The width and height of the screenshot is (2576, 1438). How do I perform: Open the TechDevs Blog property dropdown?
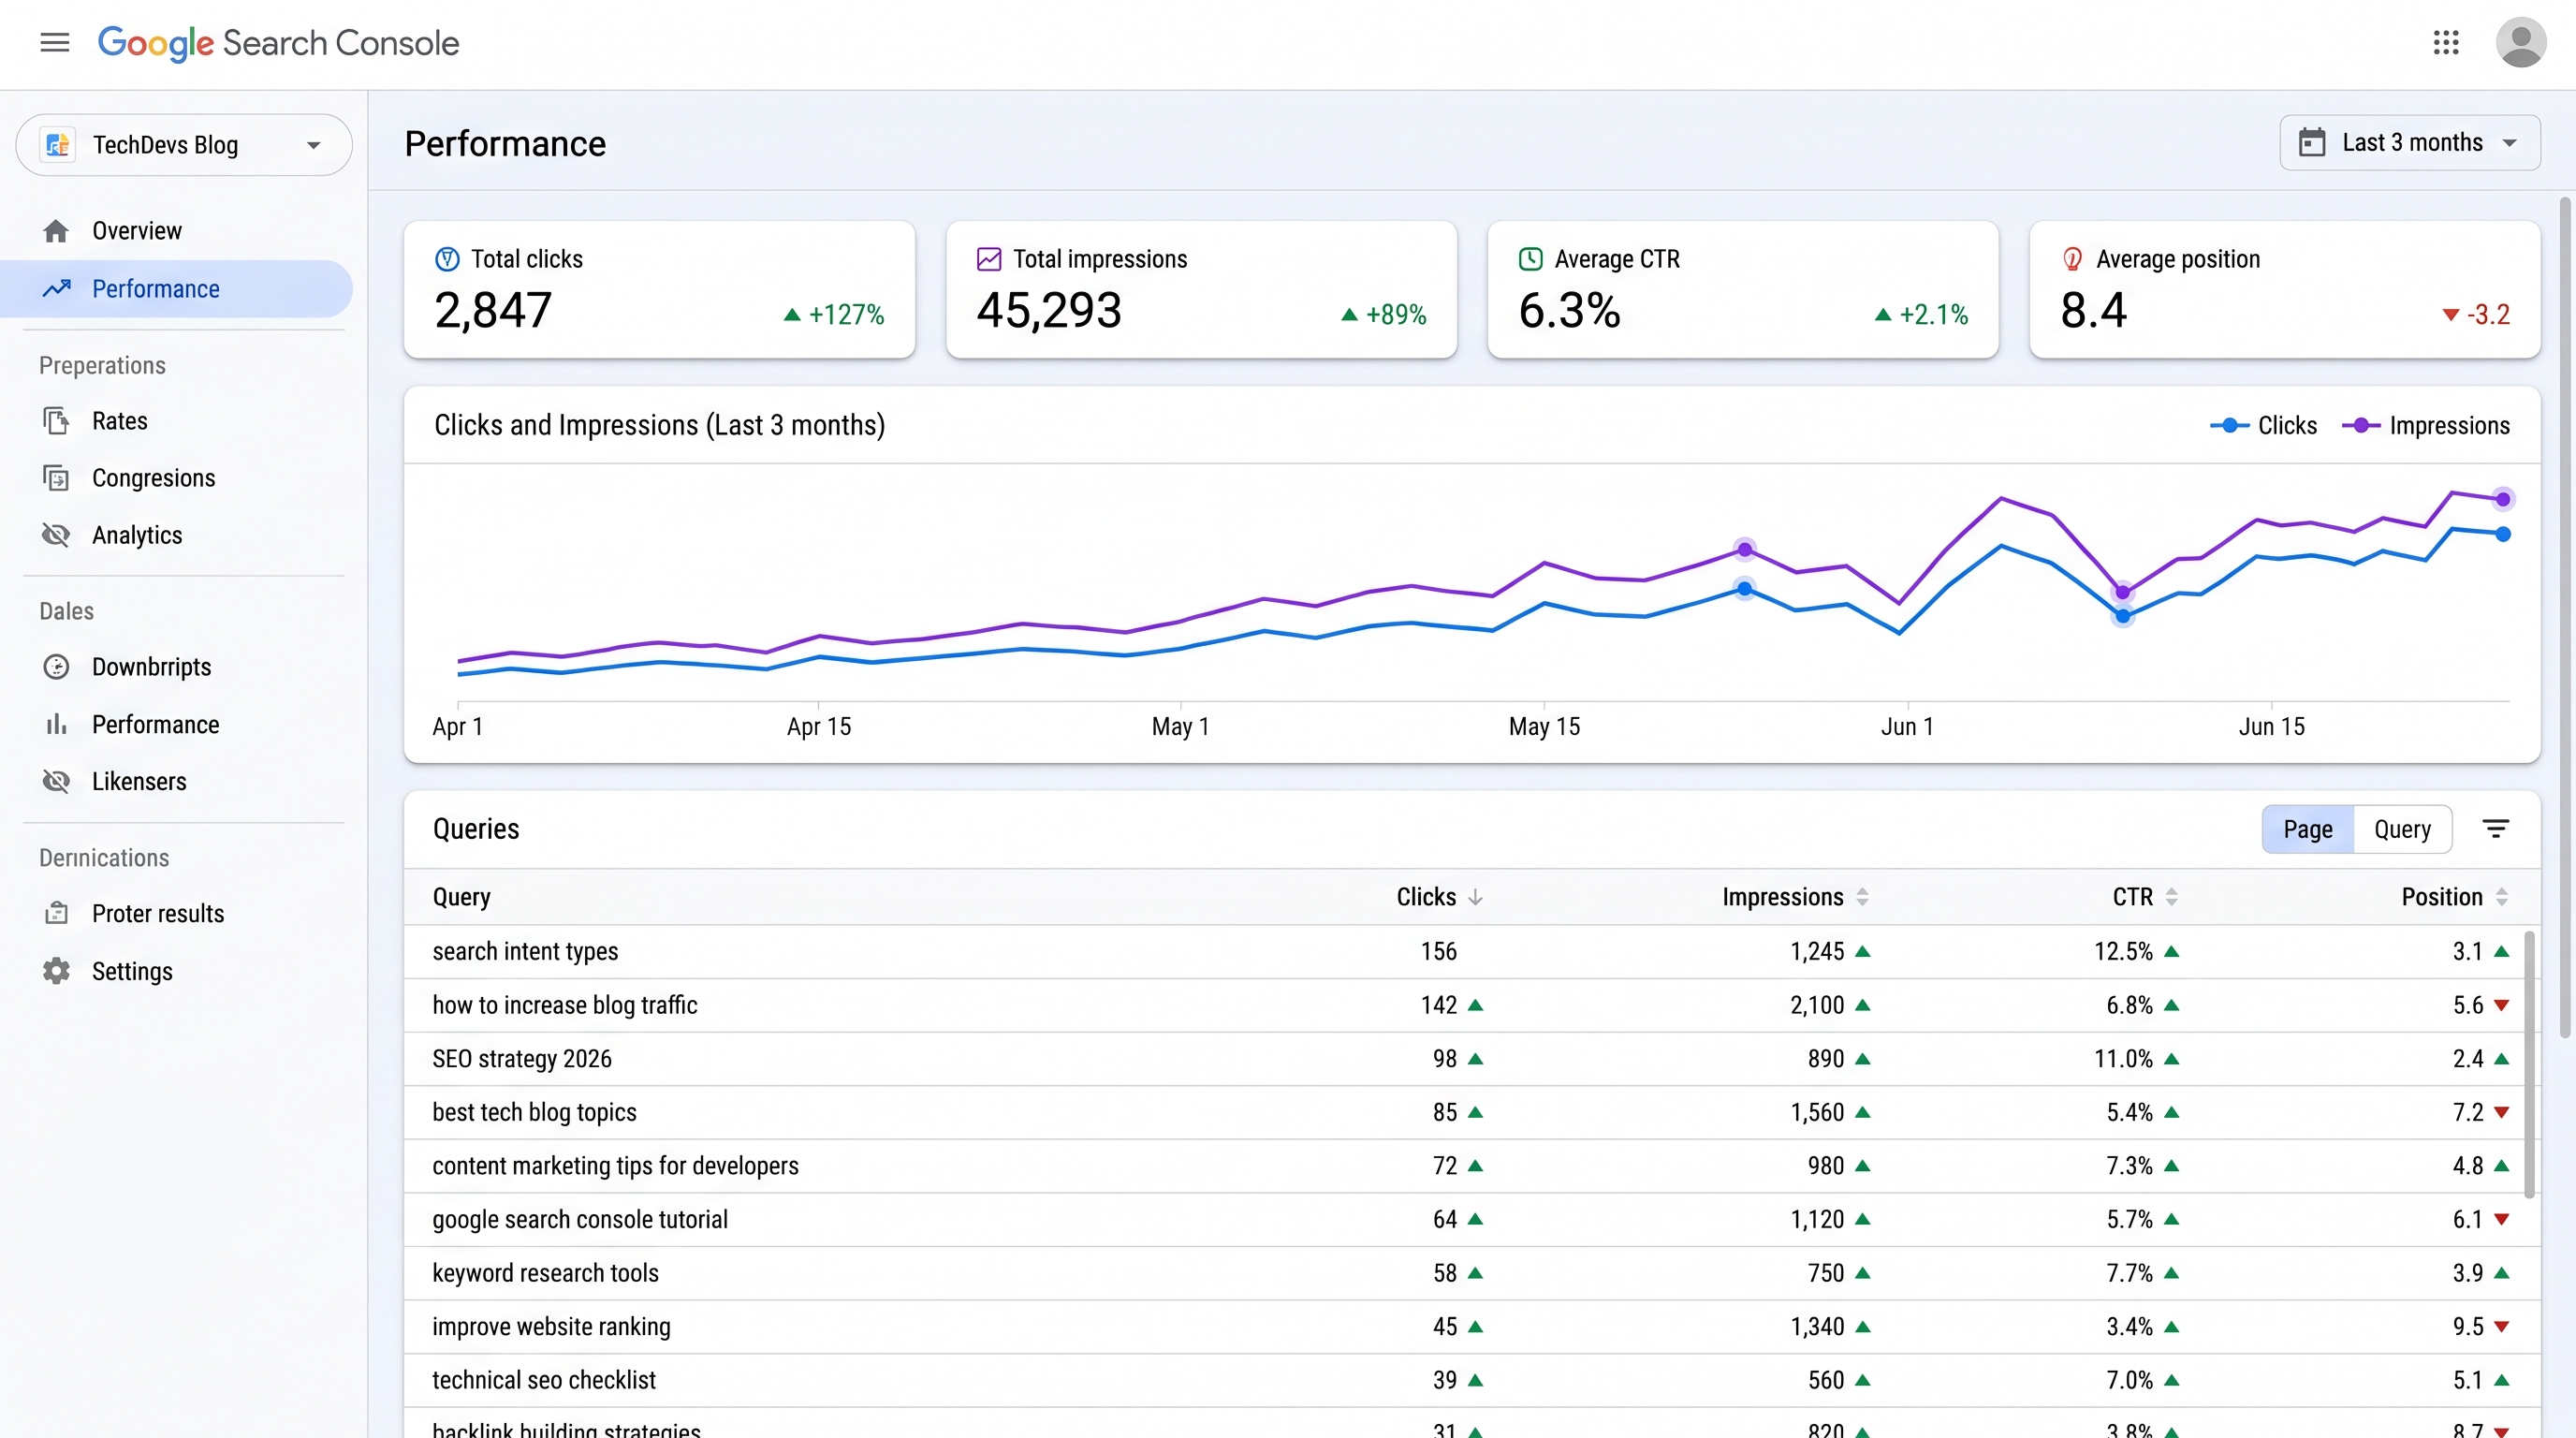[184, 145]
